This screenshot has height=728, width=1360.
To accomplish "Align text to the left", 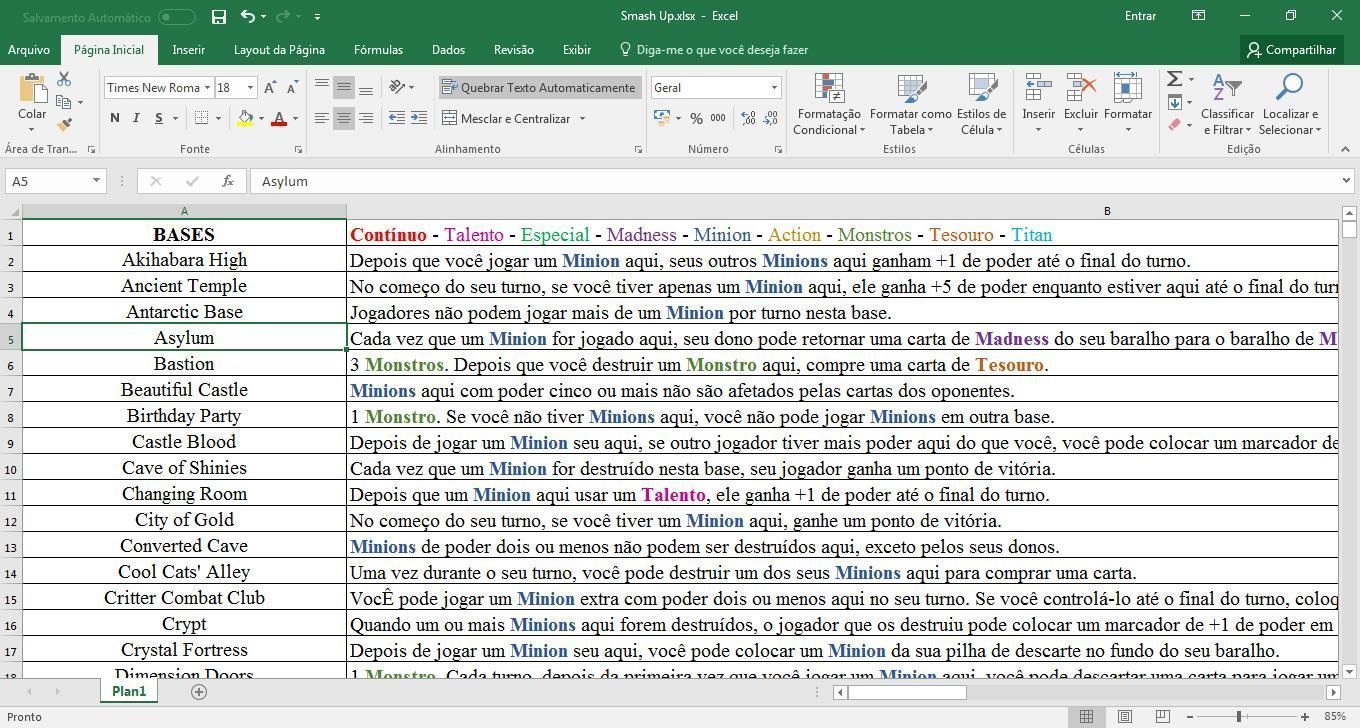I will pyautogui.click(x=321, y=118).
